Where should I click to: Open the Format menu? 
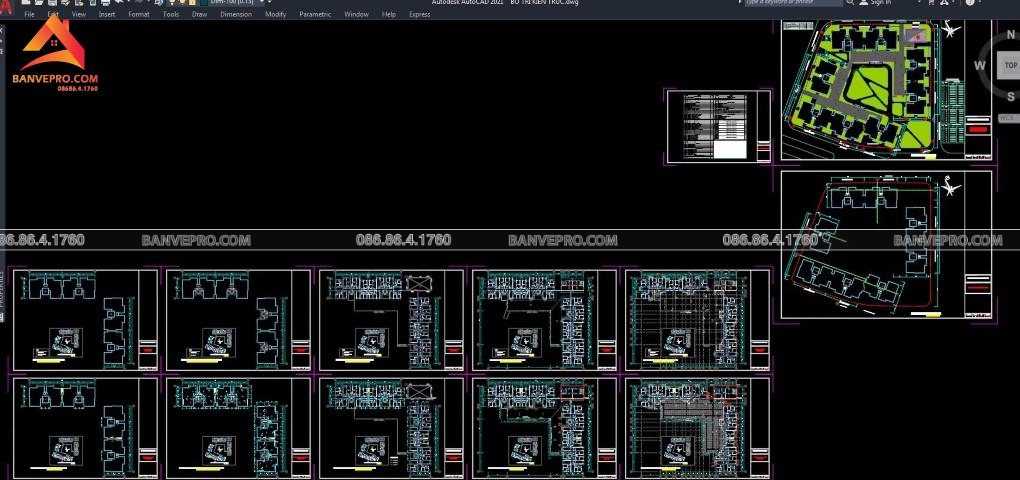click(x=139, y=14)
